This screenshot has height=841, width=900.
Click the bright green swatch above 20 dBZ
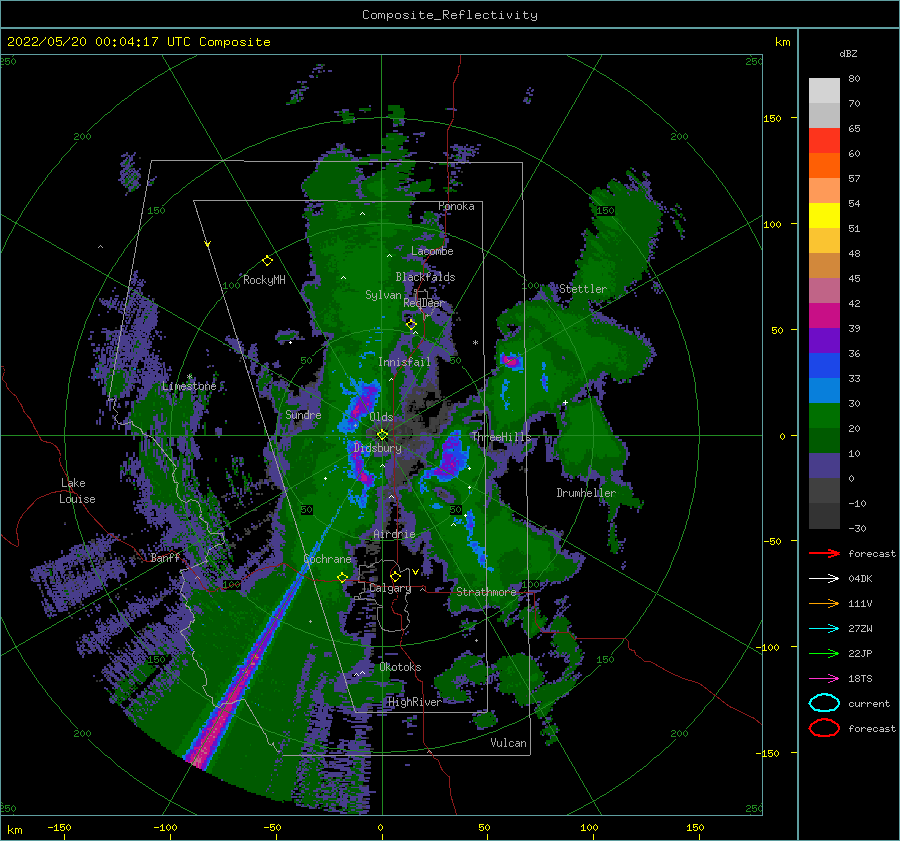(x=824, y=416)
